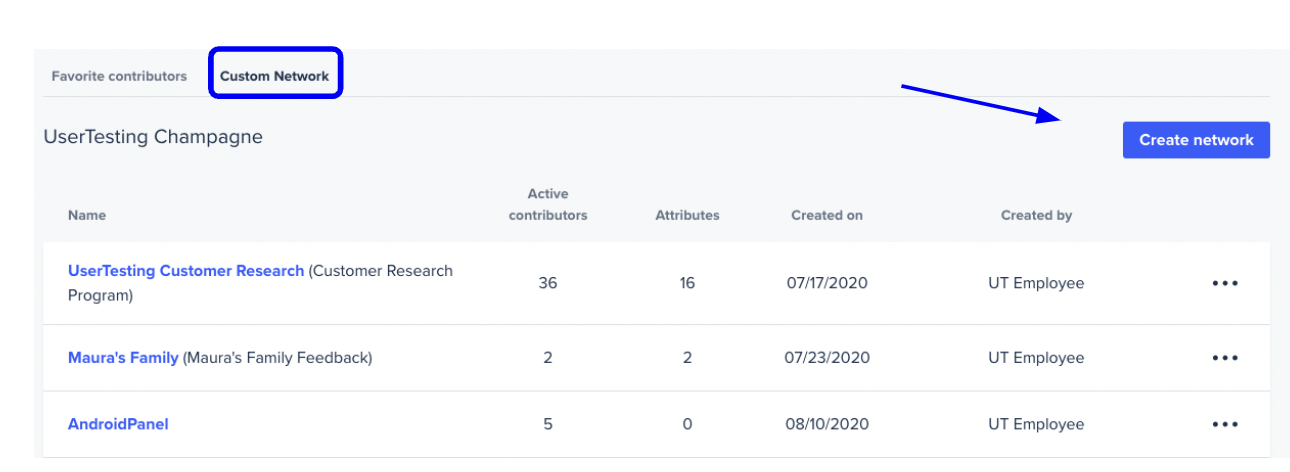Click the Attributes column header
The width and height of the screenshot is (1290, 472).
coord(687,215)
